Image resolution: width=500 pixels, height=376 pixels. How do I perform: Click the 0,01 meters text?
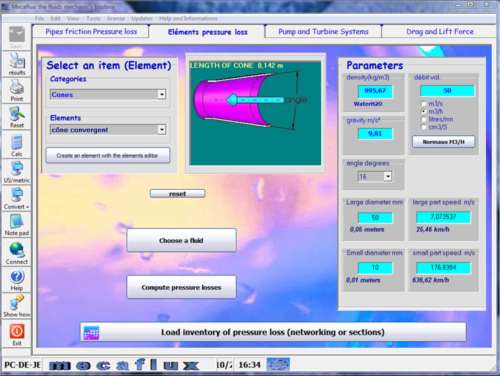pos(363,280)
